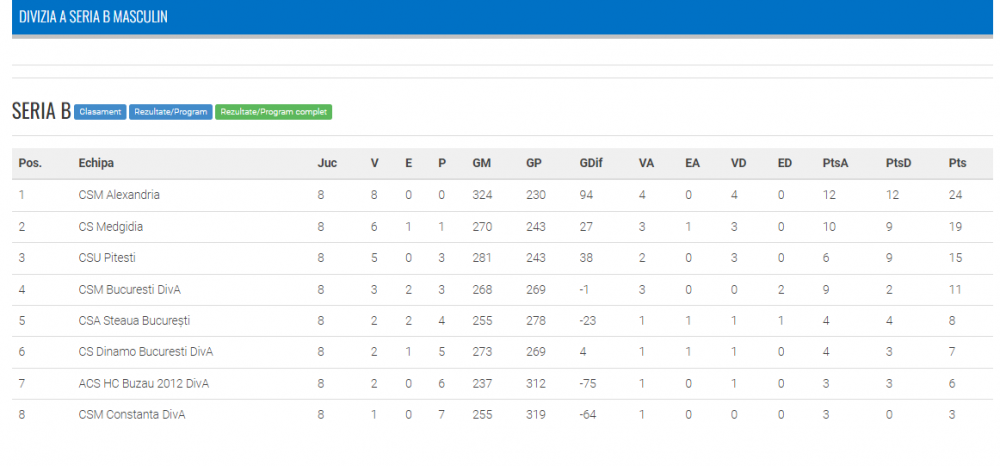The width and height of the screenshot is (1000, 466).
Task: Click the Pos. column header
Action: pos(30,163)
